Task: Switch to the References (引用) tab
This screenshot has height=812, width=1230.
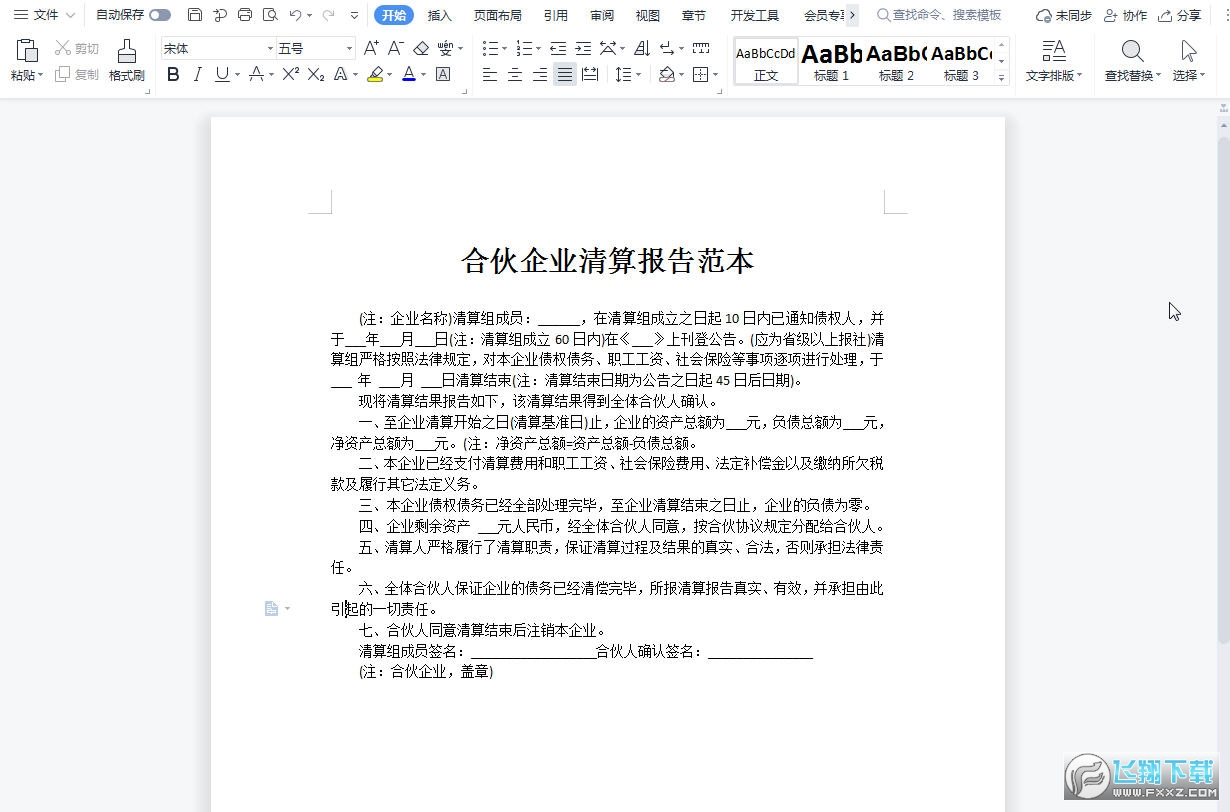Action: (x=556, y=15)
